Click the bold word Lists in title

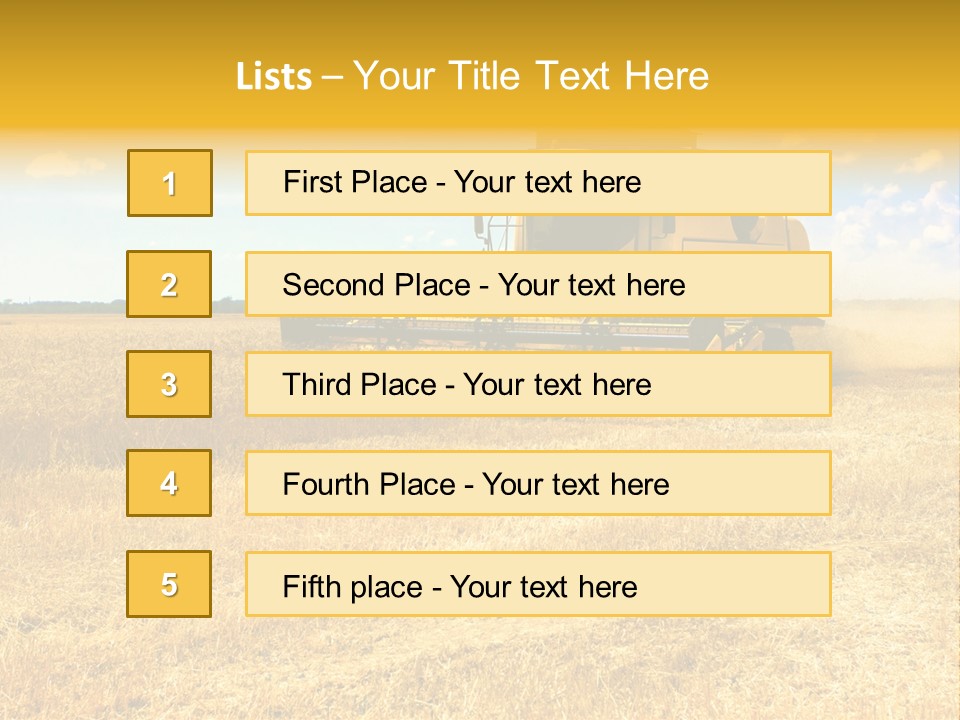click(x=274, y=77)
